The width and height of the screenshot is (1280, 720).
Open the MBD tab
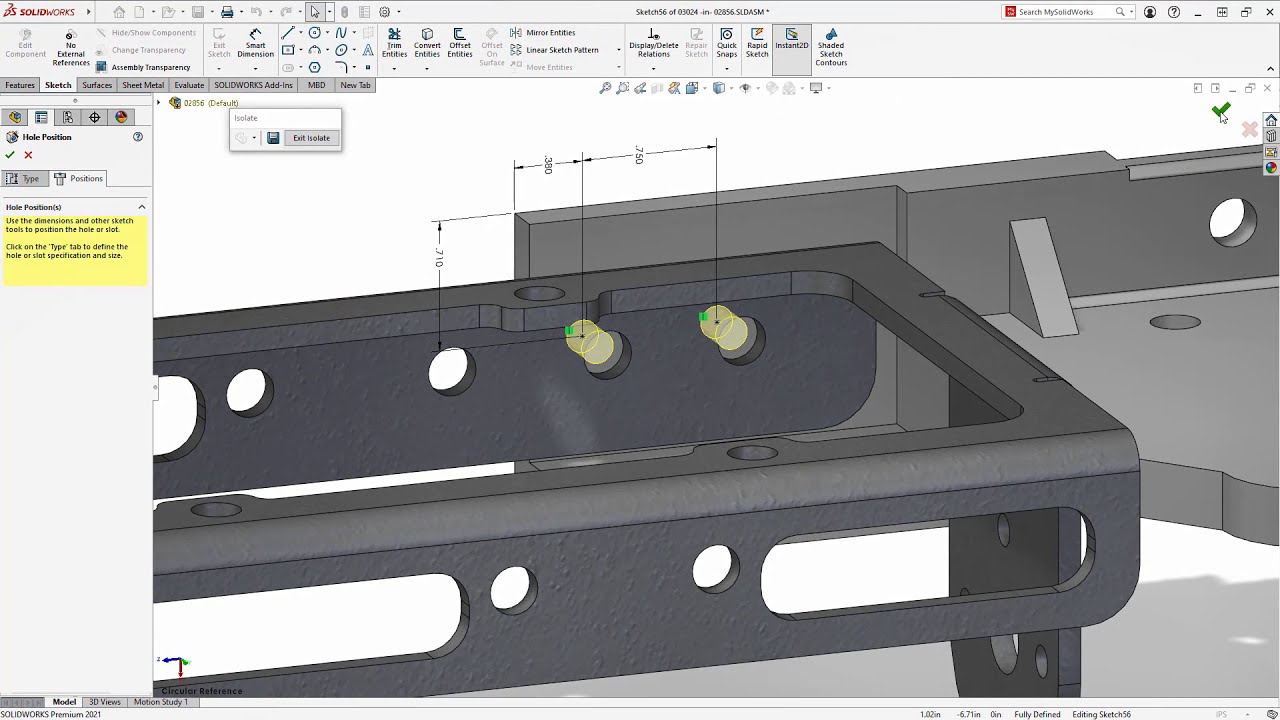[316, 85]
